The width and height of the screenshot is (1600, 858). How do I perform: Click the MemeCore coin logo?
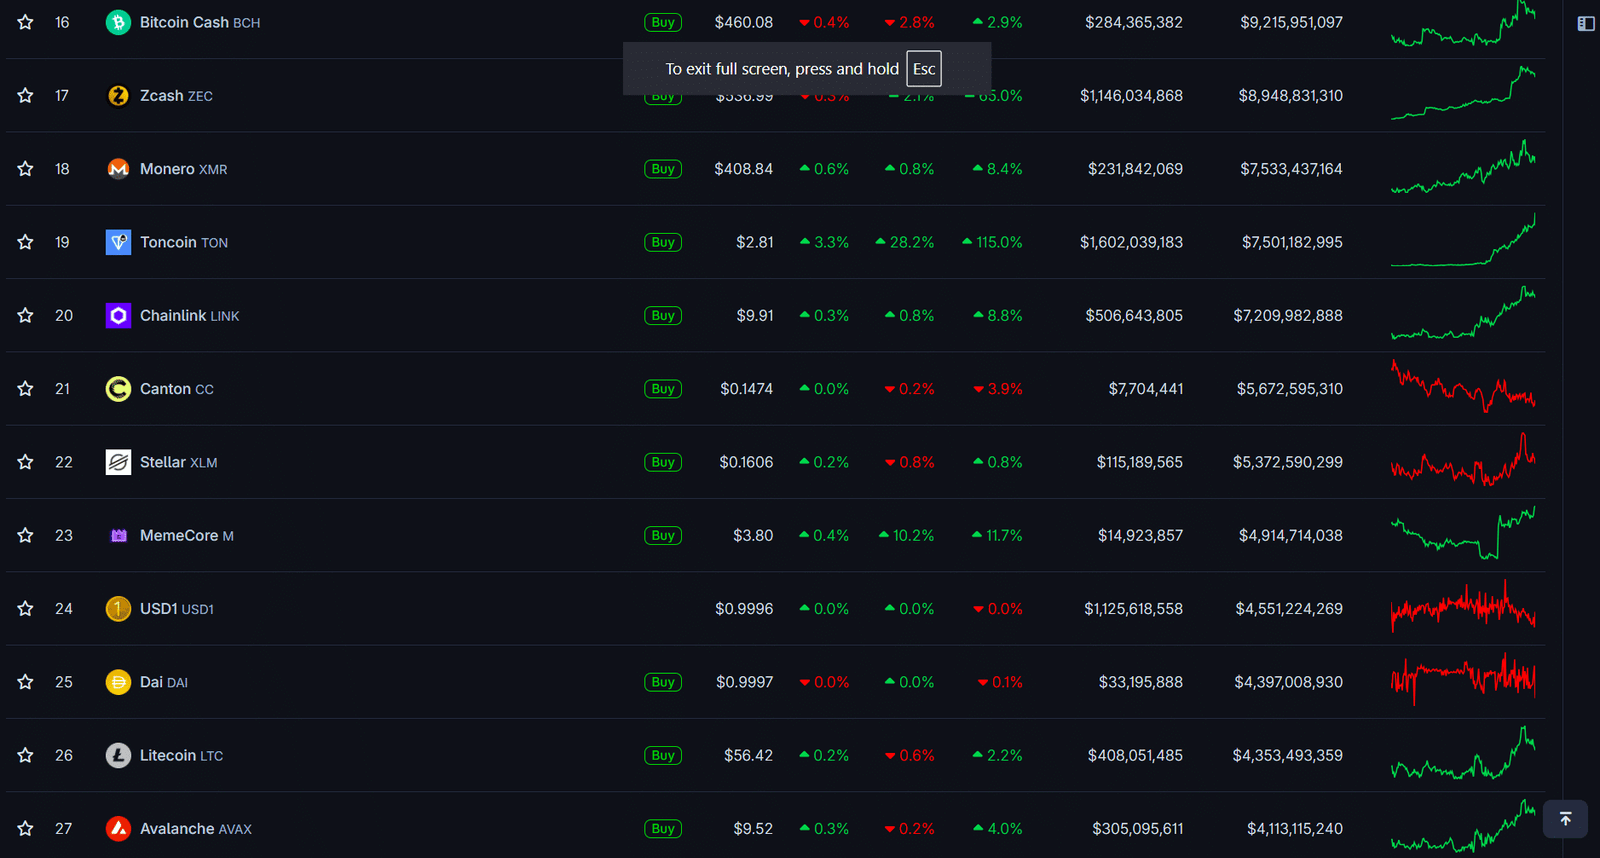click(118, 535)
